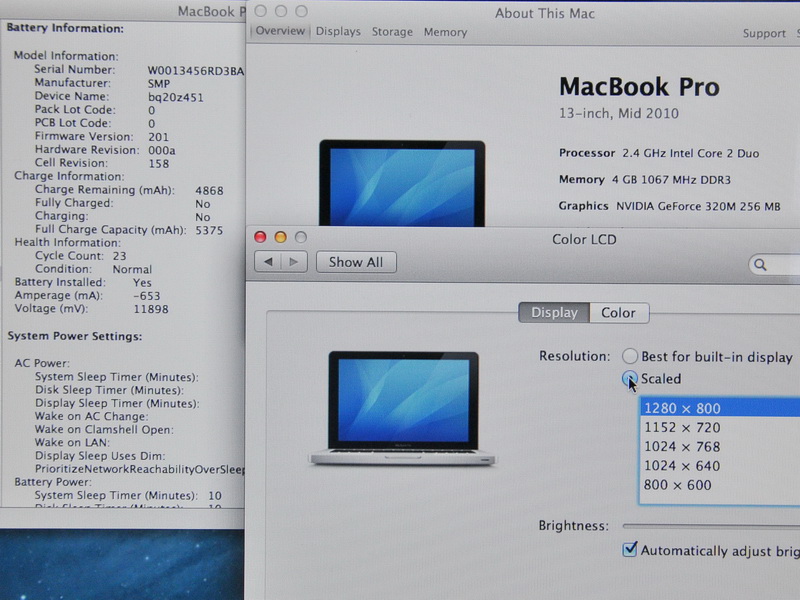Choose the 1024 × 640 resolution
Viewport: 800px width, 600px height.
(720, 466)
